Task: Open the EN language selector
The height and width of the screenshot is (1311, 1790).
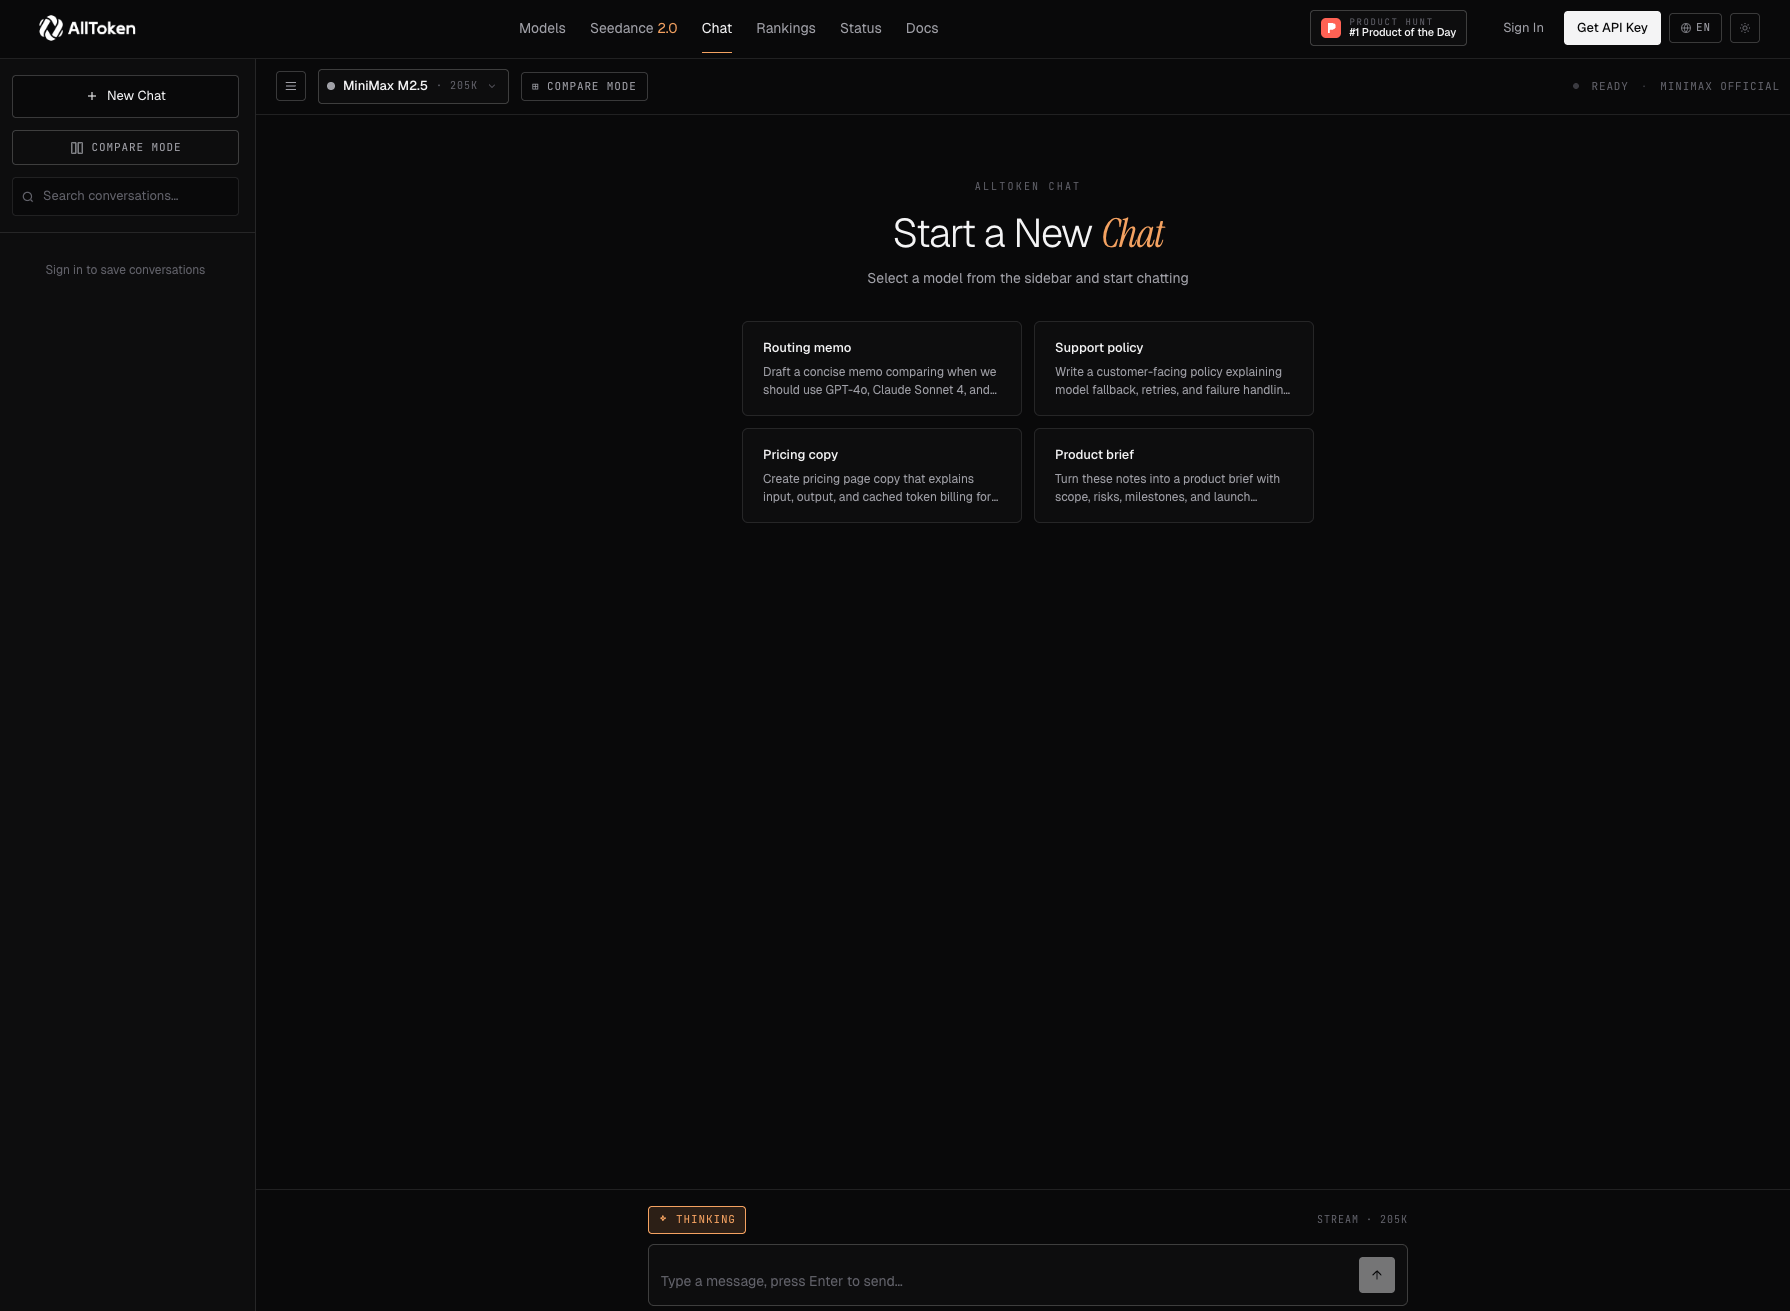Action: 1695,28
